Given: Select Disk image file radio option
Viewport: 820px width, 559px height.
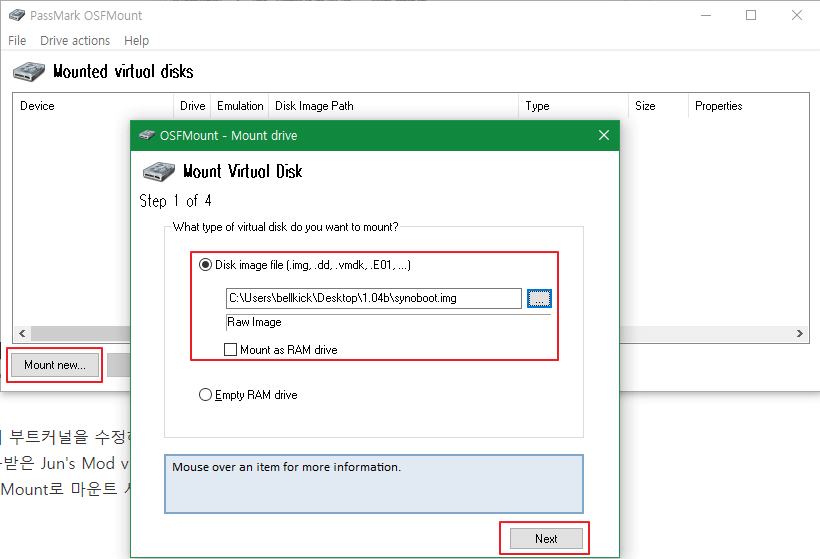Looking at the screenshot, I should pyautogui.click(x=206, y=265).
